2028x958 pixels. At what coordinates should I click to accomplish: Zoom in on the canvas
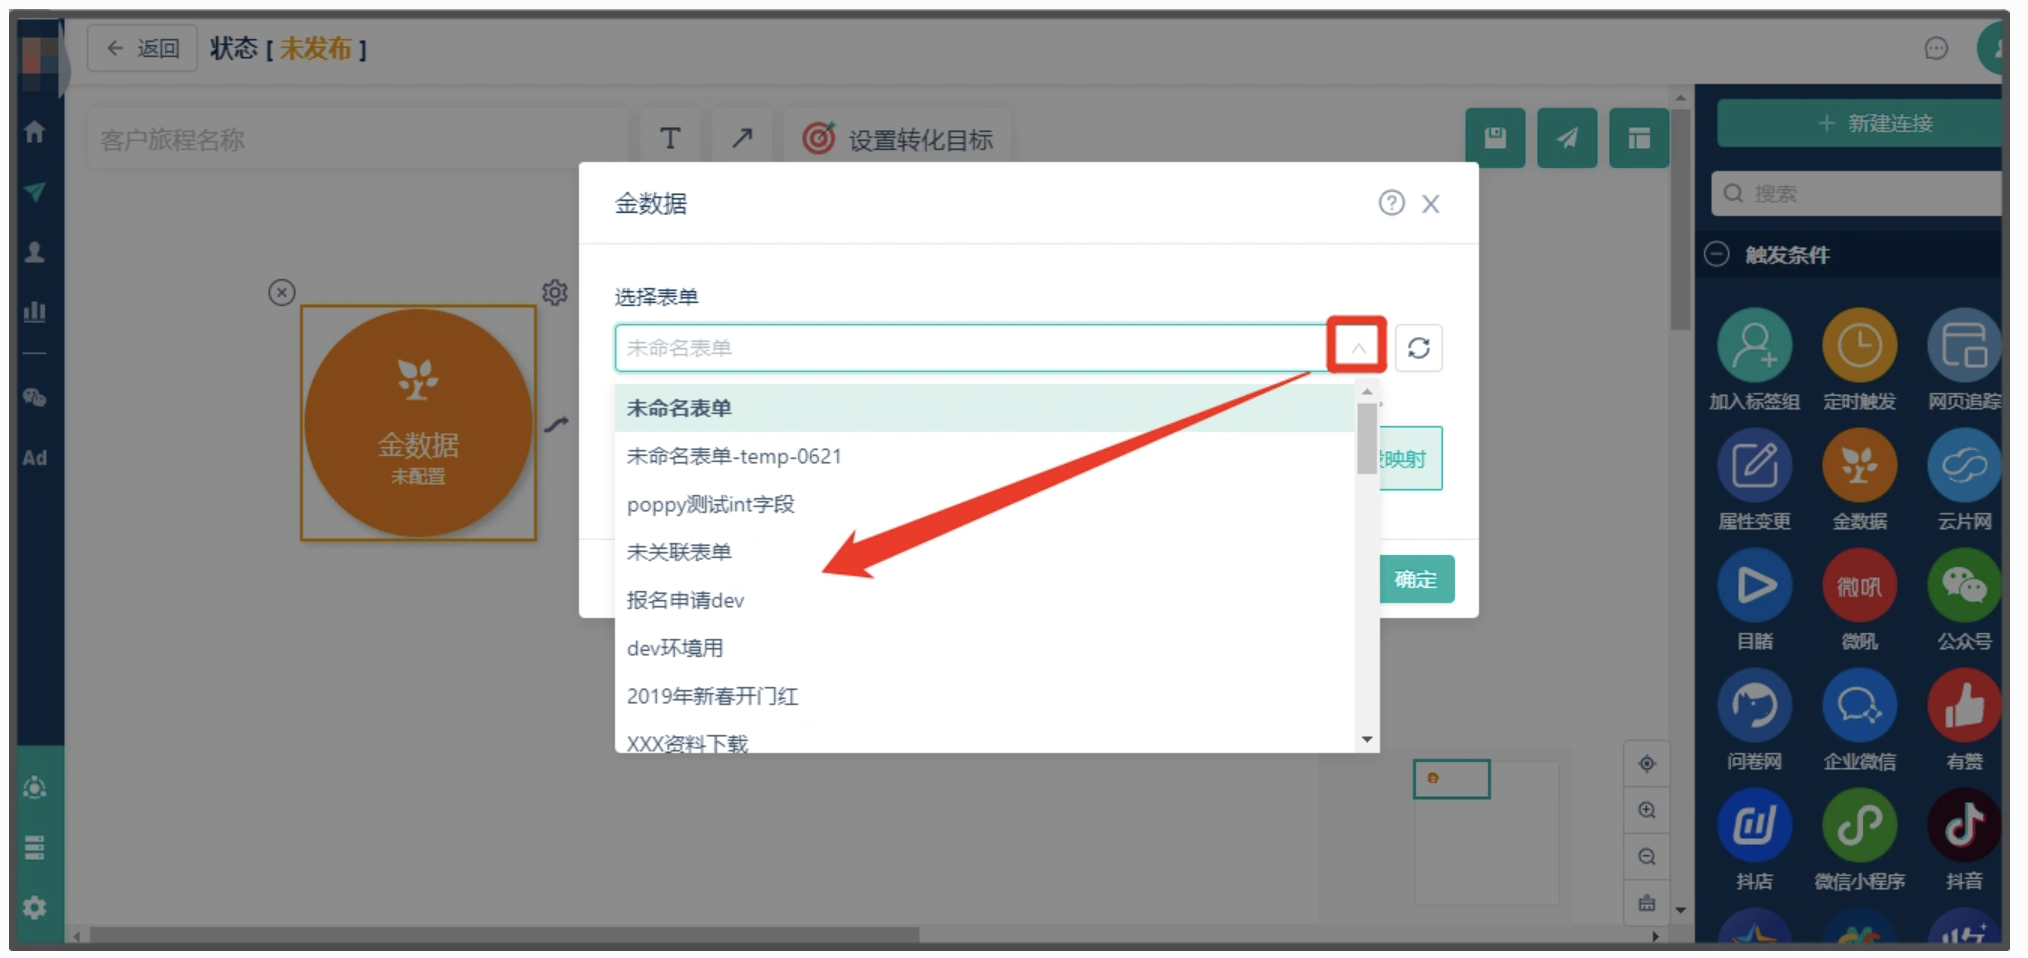[x=1647, y=810]
